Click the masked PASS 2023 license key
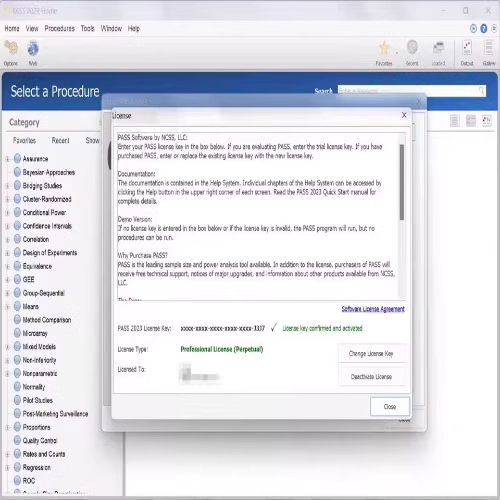500x500 pixels. [223, 328]
